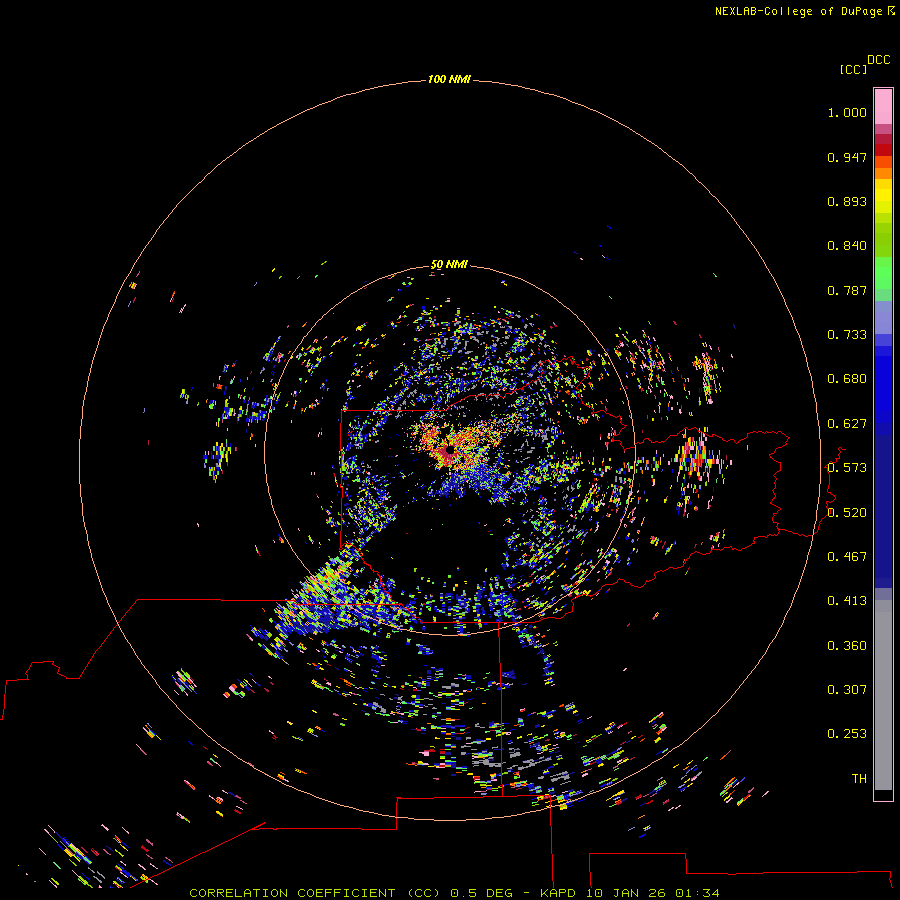Click the [CC] units label
Image resolution: width=900 pixels, height=900 pixels.
click(853, 69)
